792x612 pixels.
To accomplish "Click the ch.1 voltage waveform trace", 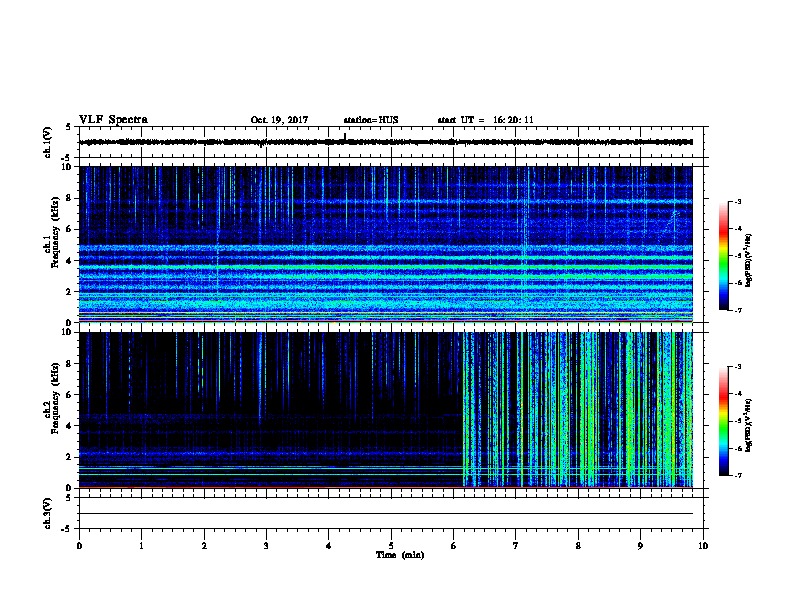I will (x=386, y=142).
